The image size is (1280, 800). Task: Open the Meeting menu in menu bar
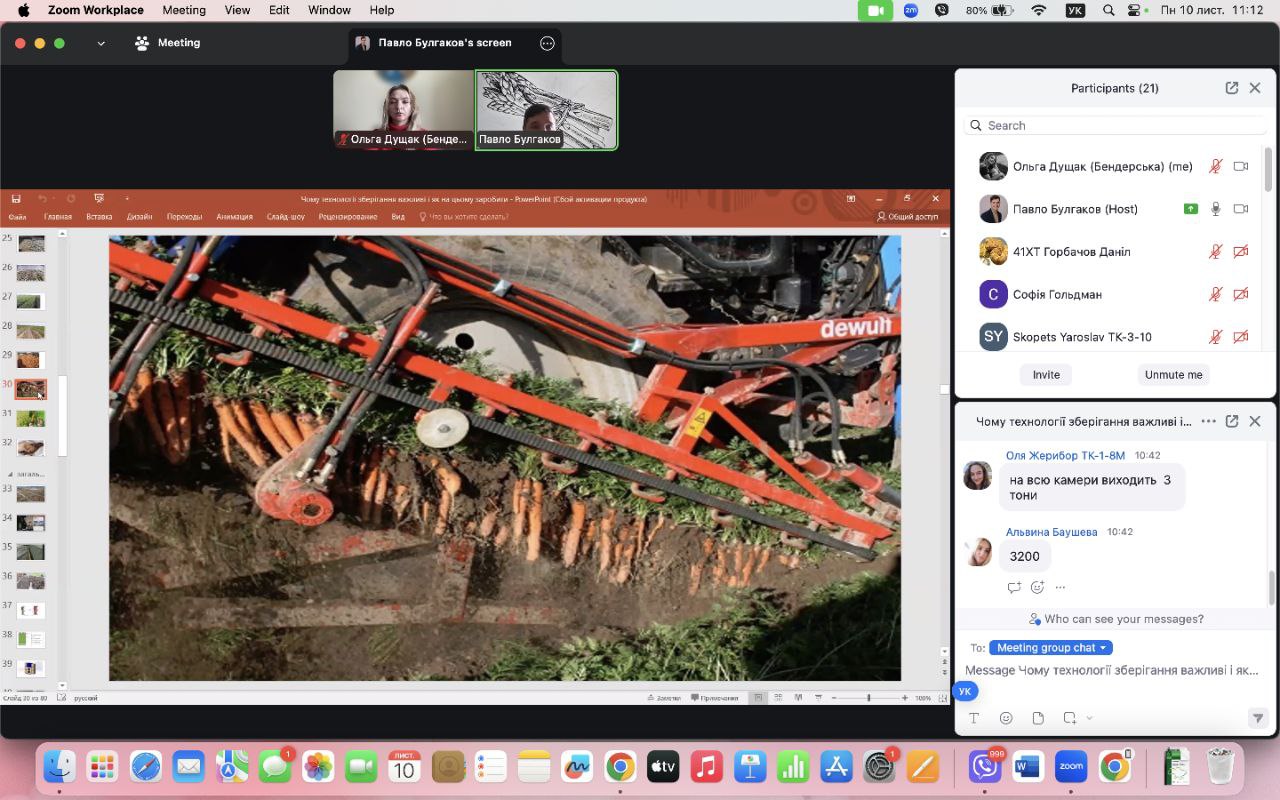point(183,10)
